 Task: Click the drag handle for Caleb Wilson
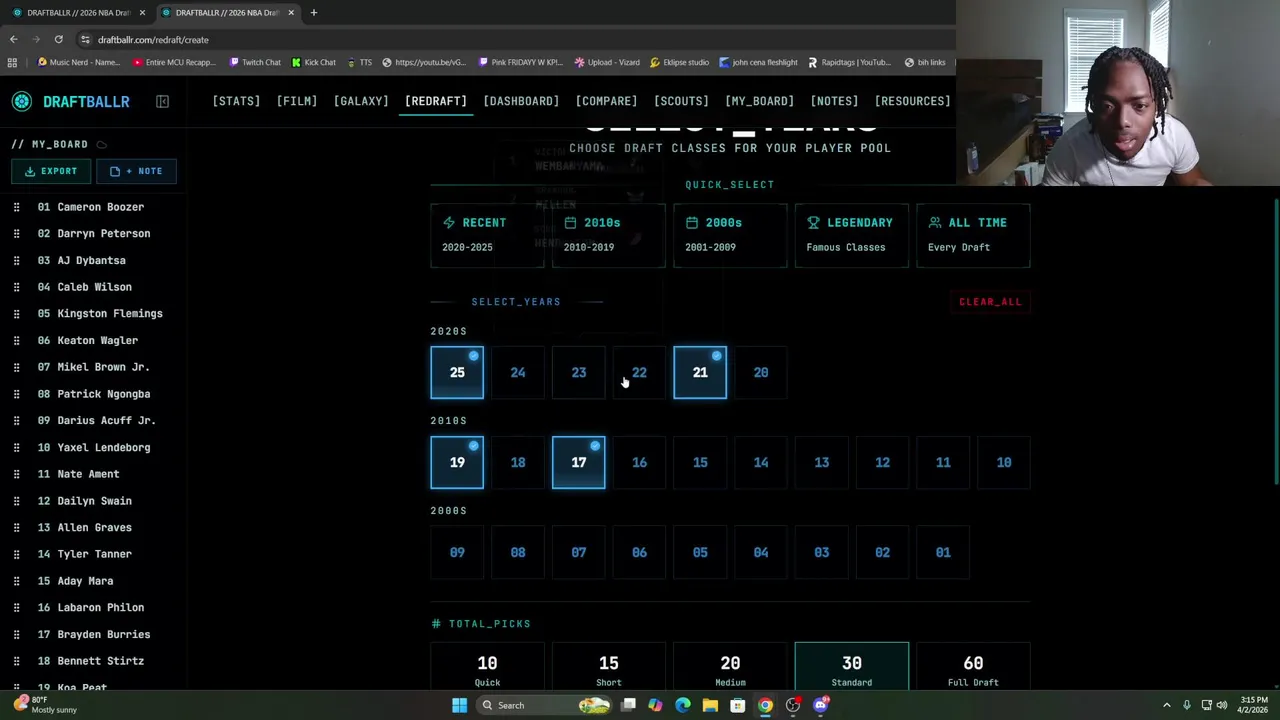coord(16,287)
